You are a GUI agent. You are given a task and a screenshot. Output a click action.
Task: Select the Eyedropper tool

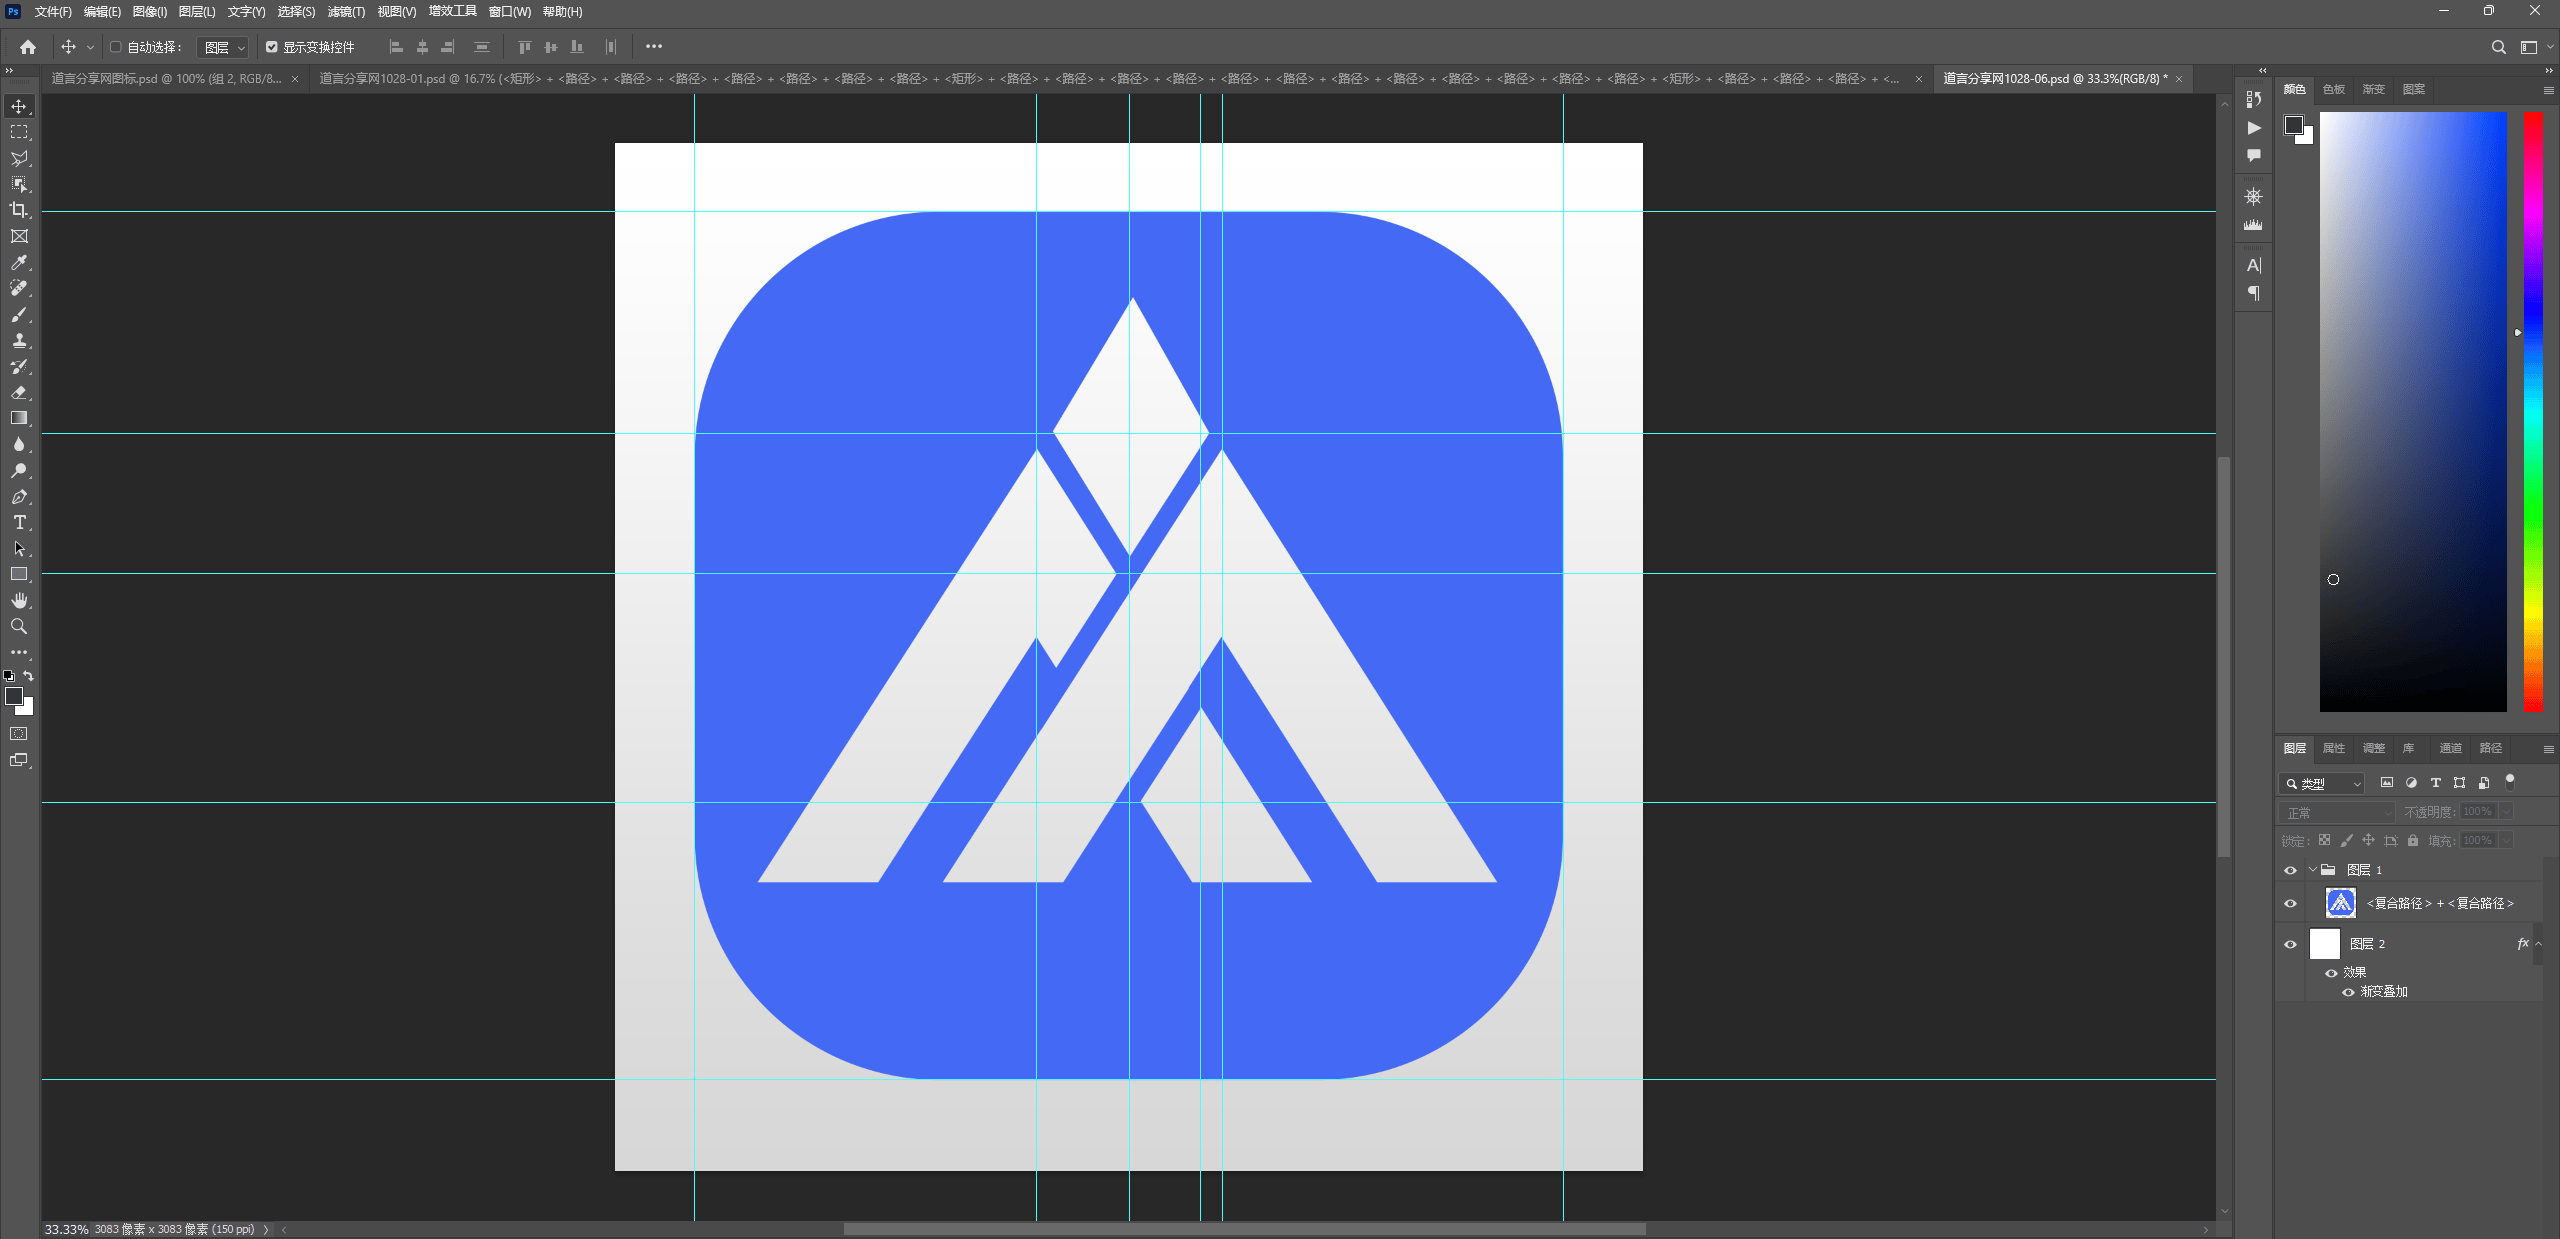[x=19, y=262]
